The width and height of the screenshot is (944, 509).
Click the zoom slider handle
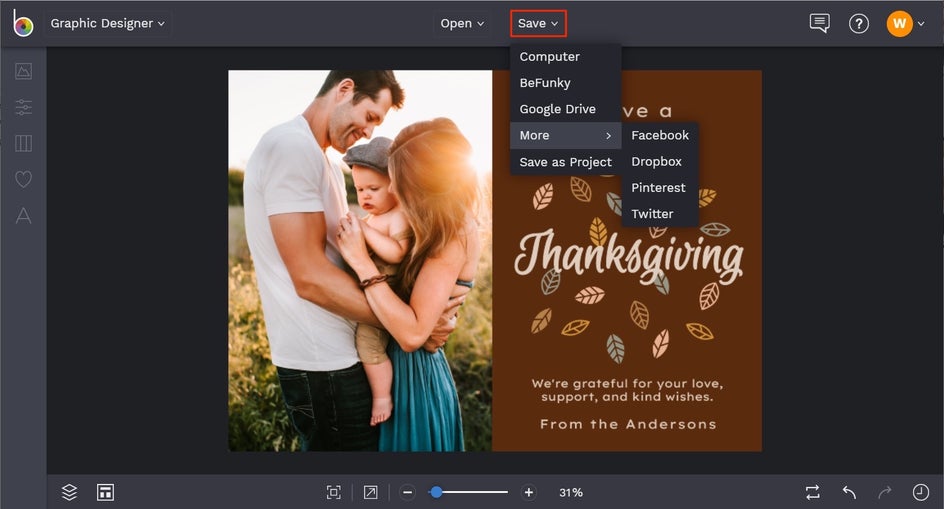436,492
